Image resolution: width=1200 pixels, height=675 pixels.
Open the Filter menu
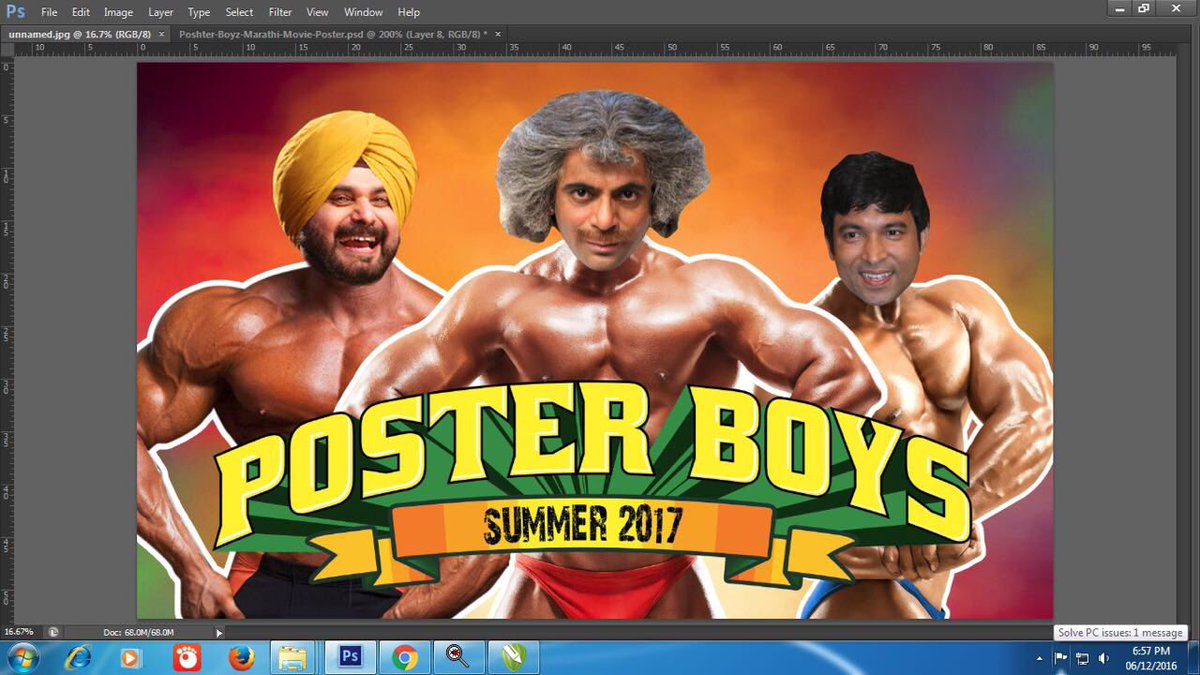pos(279,12)
